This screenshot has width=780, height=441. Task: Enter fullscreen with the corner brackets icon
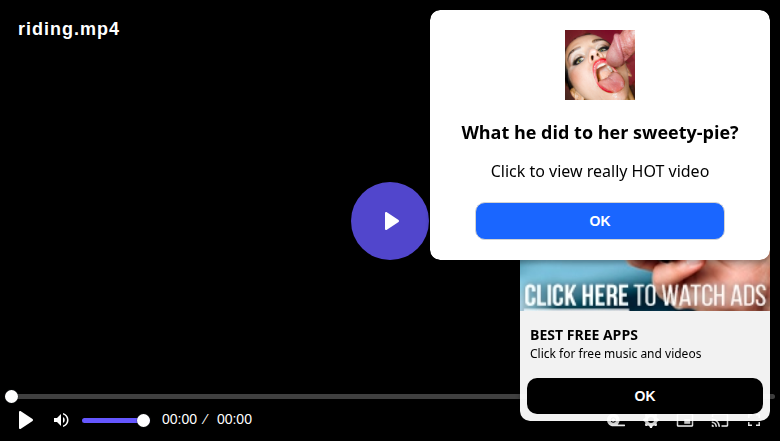(x=754, y=424)
